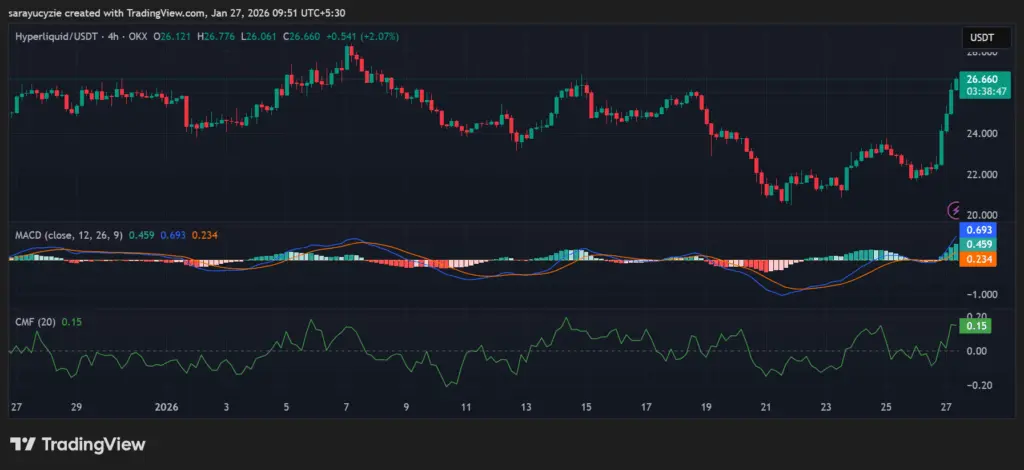
Task: Click the CMF value 0.15 in legend
Action: (71, 321)
